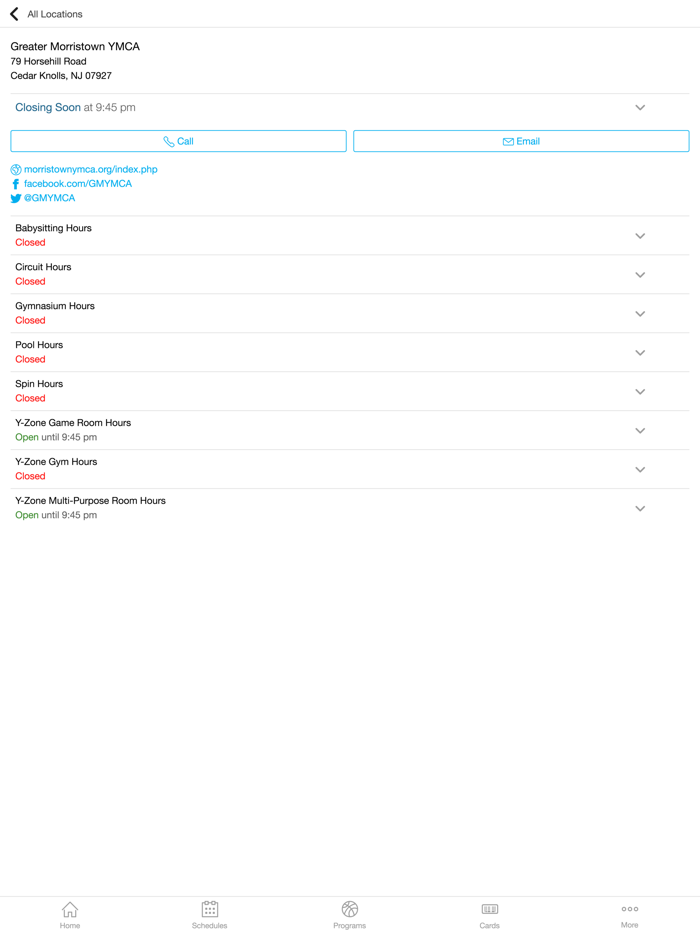The image size is (700, 934).
Task: Tap Closed status under Circuit Hours
Action: pos(30,281)
